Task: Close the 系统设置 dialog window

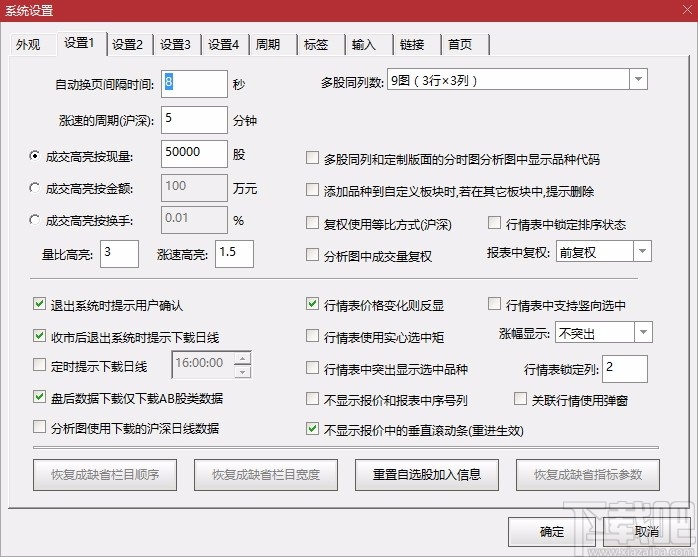Action: coord(687,10)
